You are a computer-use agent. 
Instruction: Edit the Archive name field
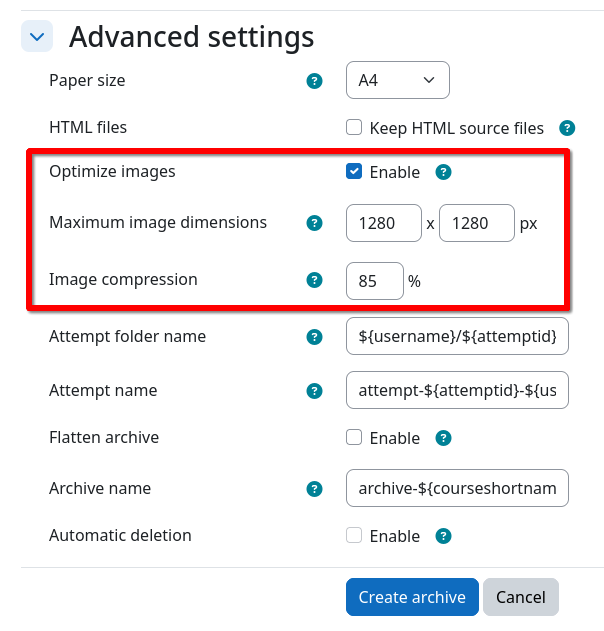point(457,488)
